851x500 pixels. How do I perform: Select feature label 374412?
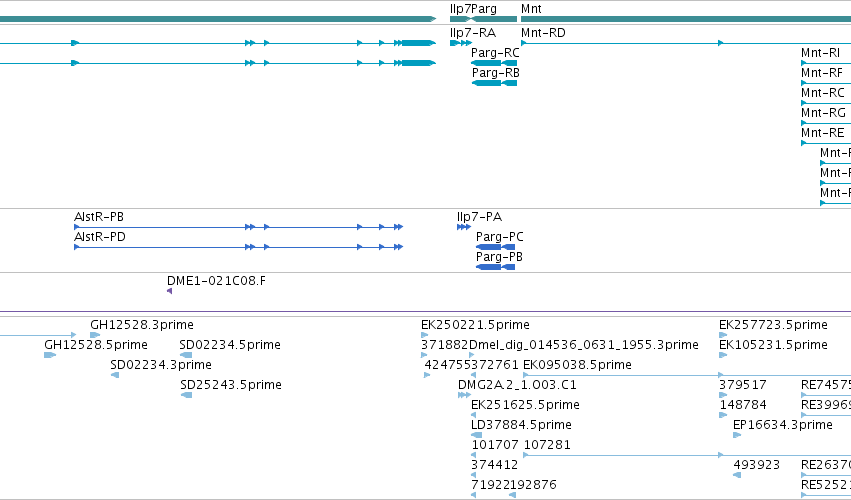(494, 466)
